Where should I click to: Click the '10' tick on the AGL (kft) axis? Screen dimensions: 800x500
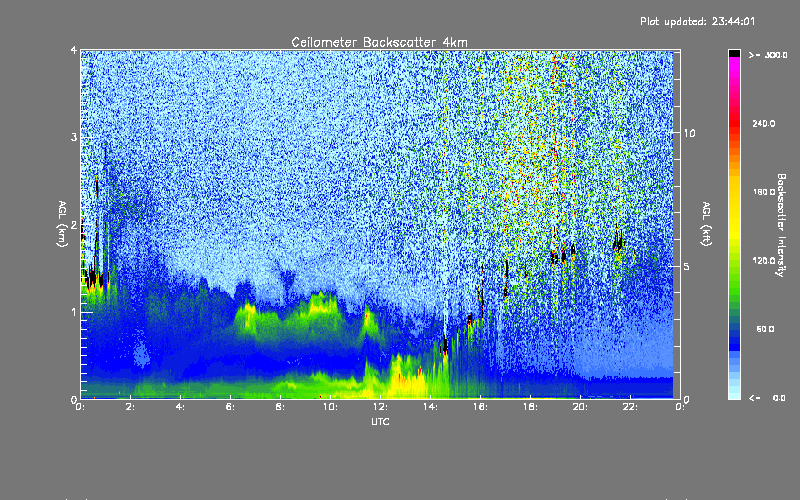point(689,134)
